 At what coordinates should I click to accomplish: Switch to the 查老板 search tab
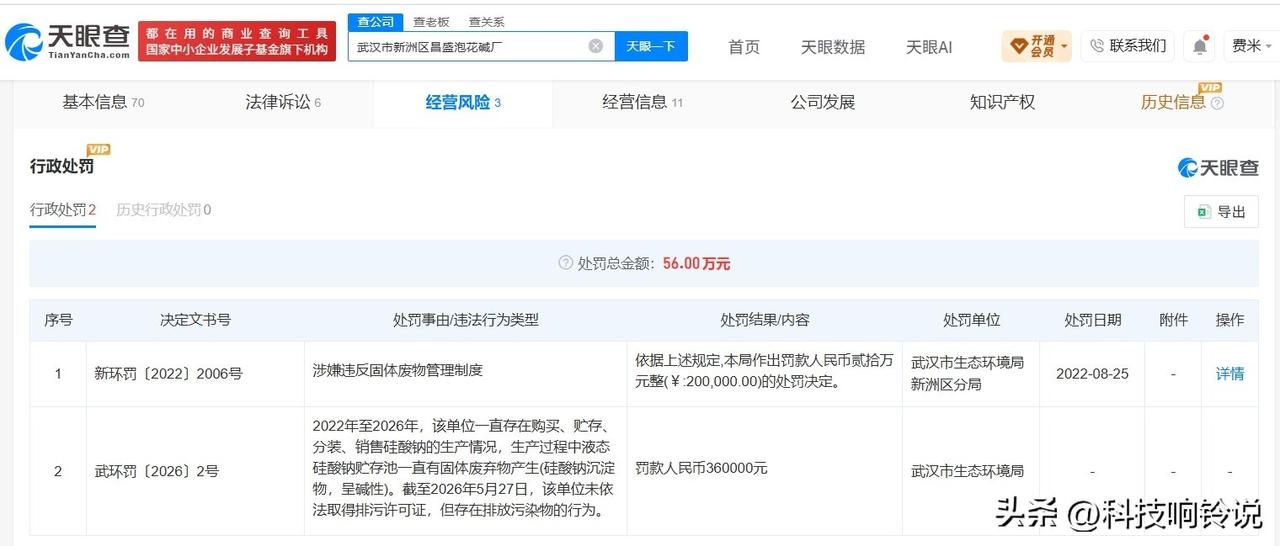[x=432, y=21]
